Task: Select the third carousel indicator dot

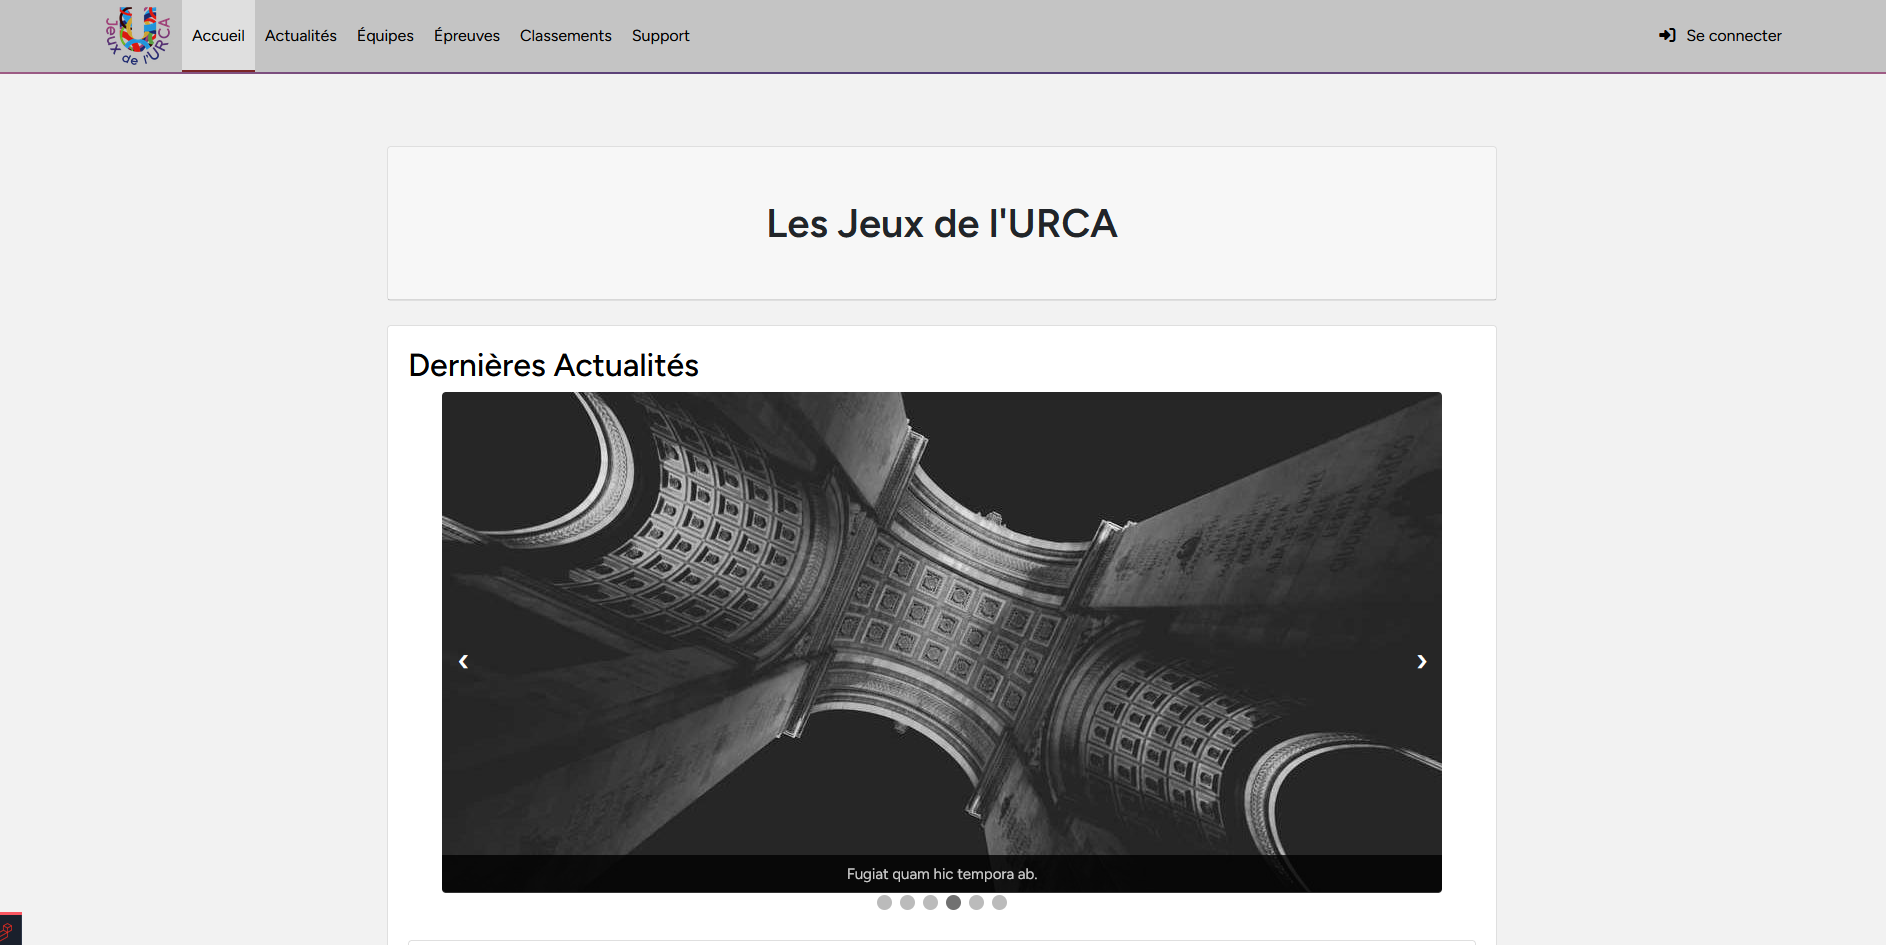Action: [930, 903]
